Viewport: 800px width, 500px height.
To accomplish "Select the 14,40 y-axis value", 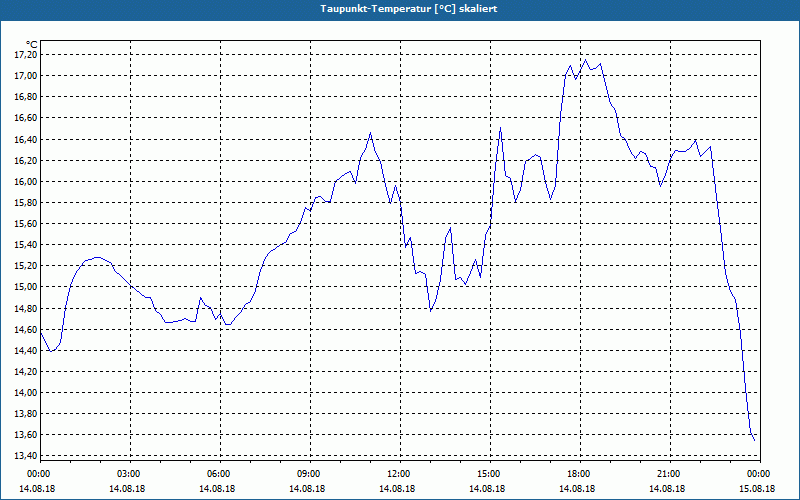I will pos(26,351).
